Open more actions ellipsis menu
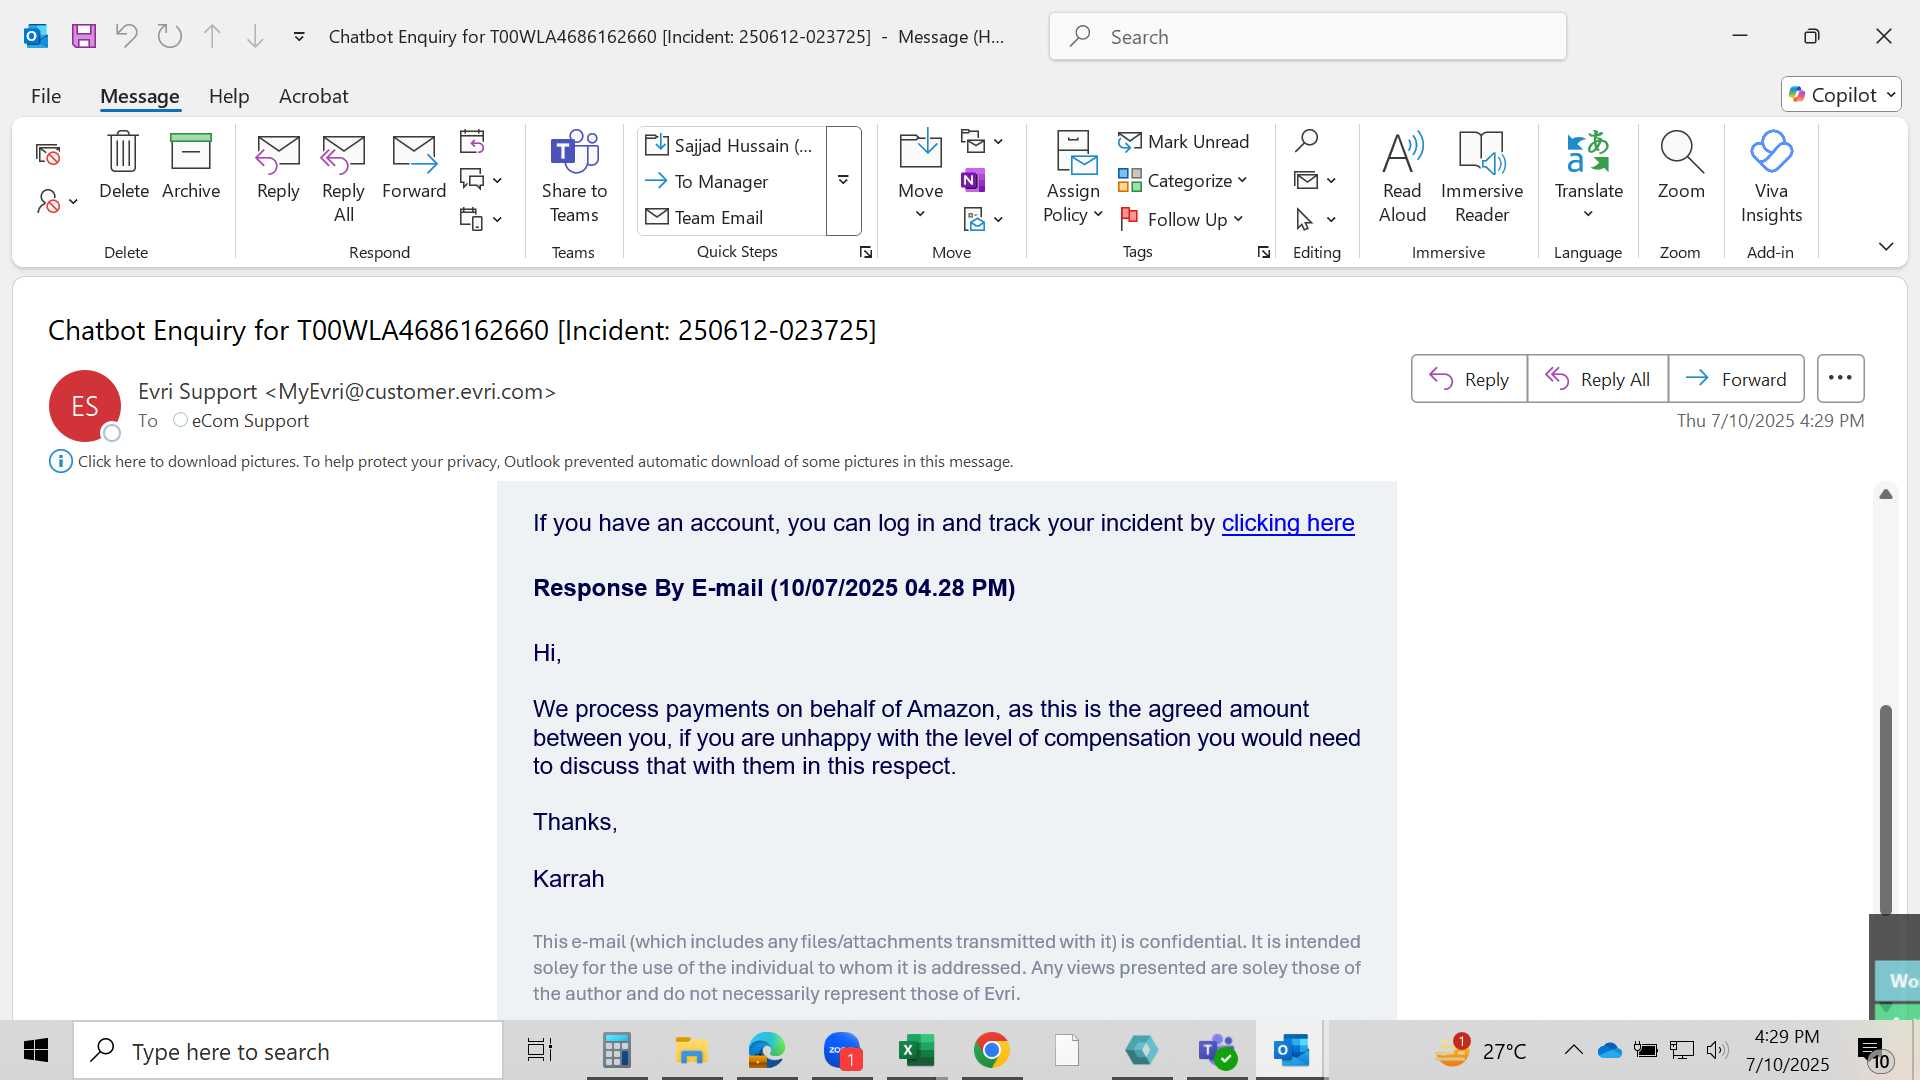 coord(1841,379)
